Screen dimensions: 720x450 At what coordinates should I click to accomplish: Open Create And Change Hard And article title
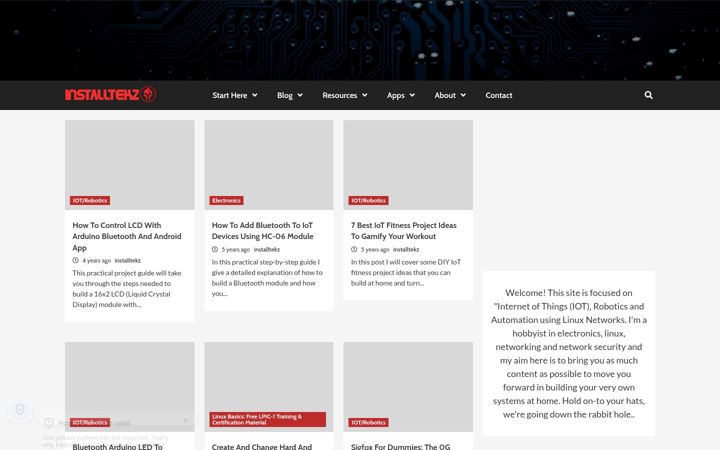(262, 446)
